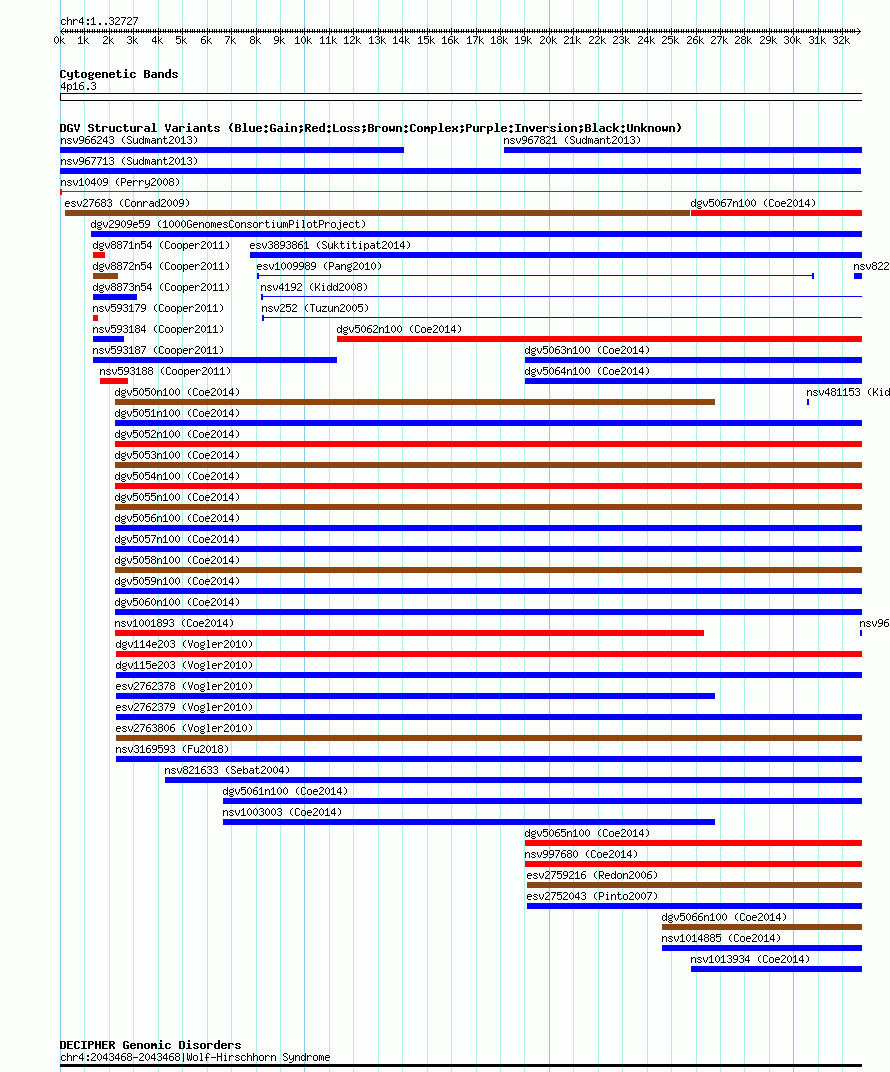
Task: Open esv2752043 (Pinto2007) label
Action: pyautogui.click(x=592, y=896)
